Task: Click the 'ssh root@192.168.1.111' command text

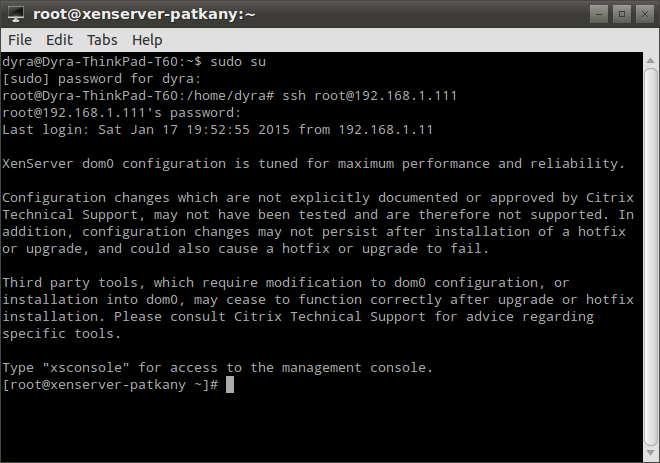Action: point(370,96)
